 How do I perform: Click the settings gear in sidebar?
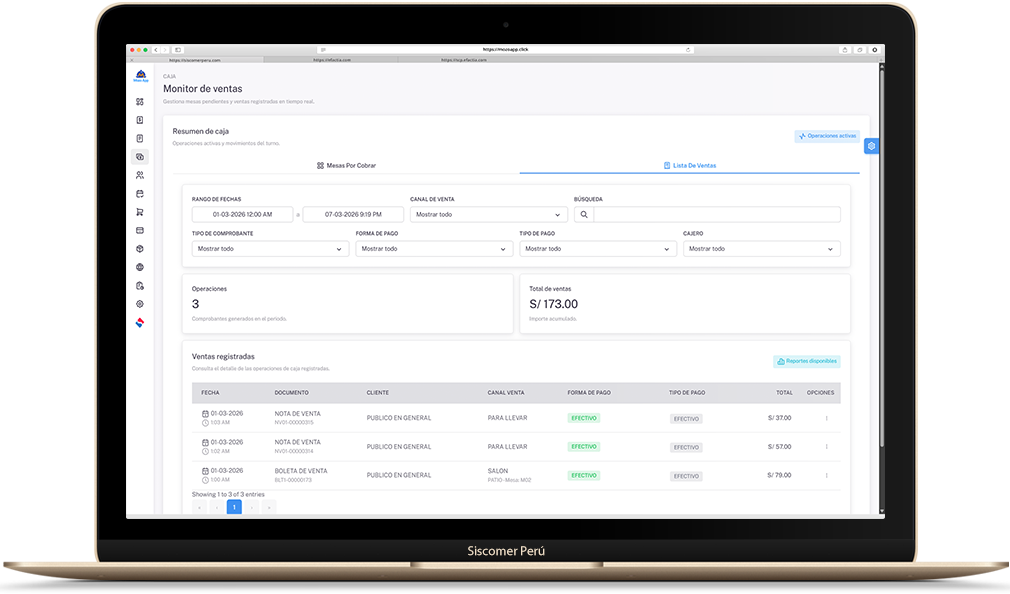point(140,304)
